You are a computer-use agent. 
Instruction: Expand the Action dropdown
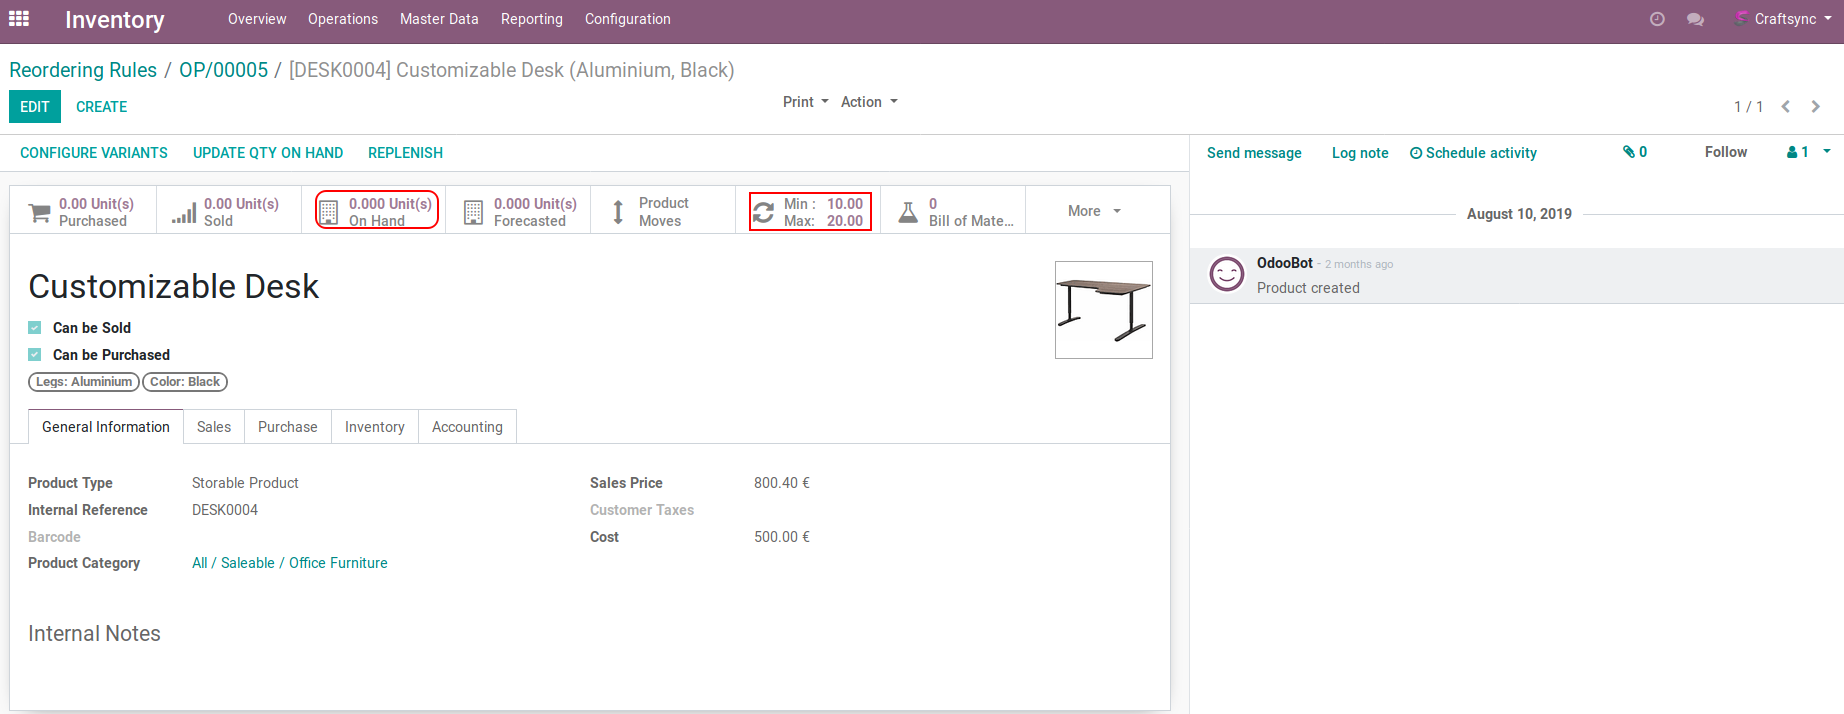868,102
